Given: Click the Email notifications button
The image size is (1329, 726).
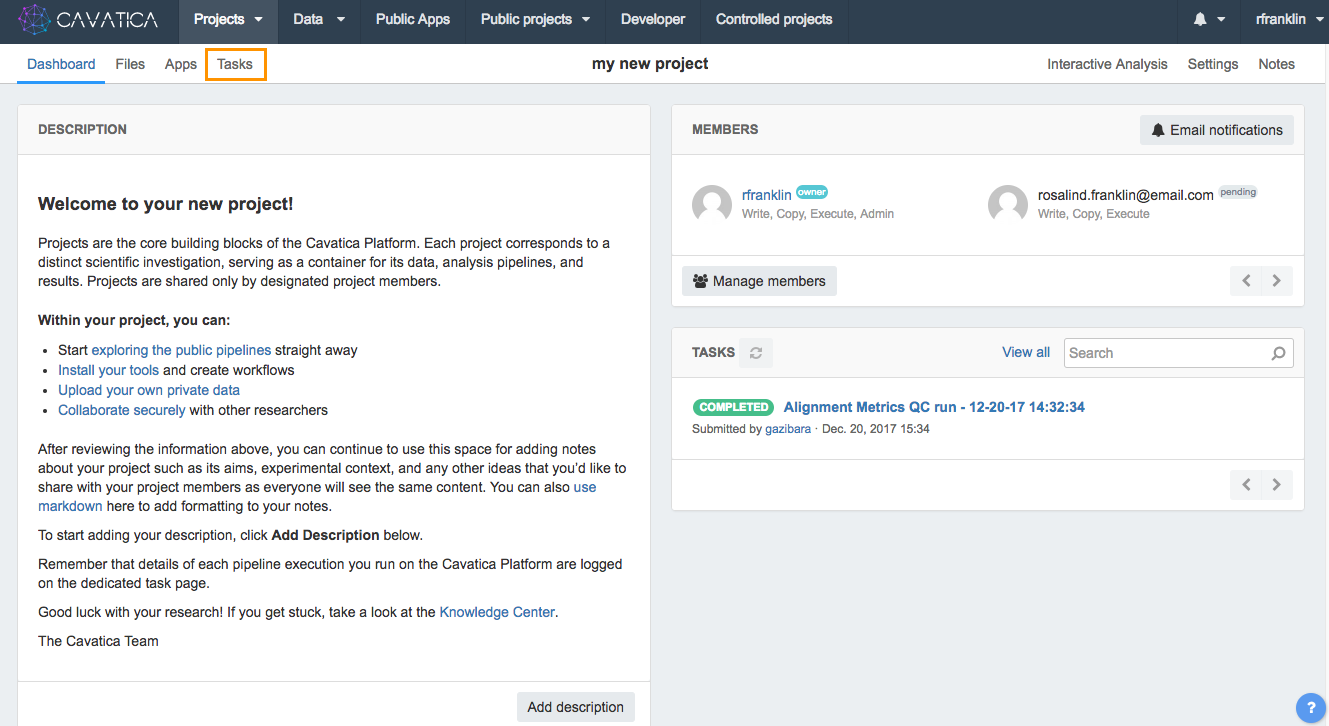Looking at the screenshot, I should tap(1217, 130).
